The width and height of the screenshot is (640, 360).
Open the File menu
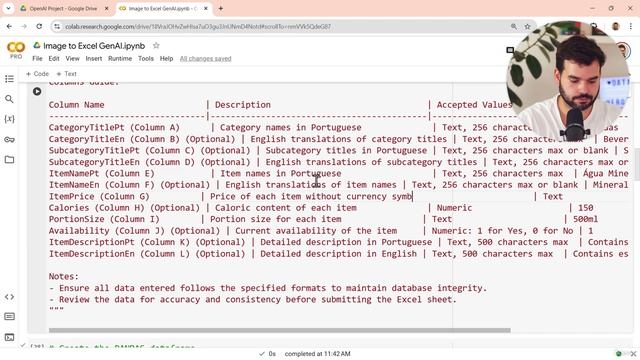[x=37, y=58]
